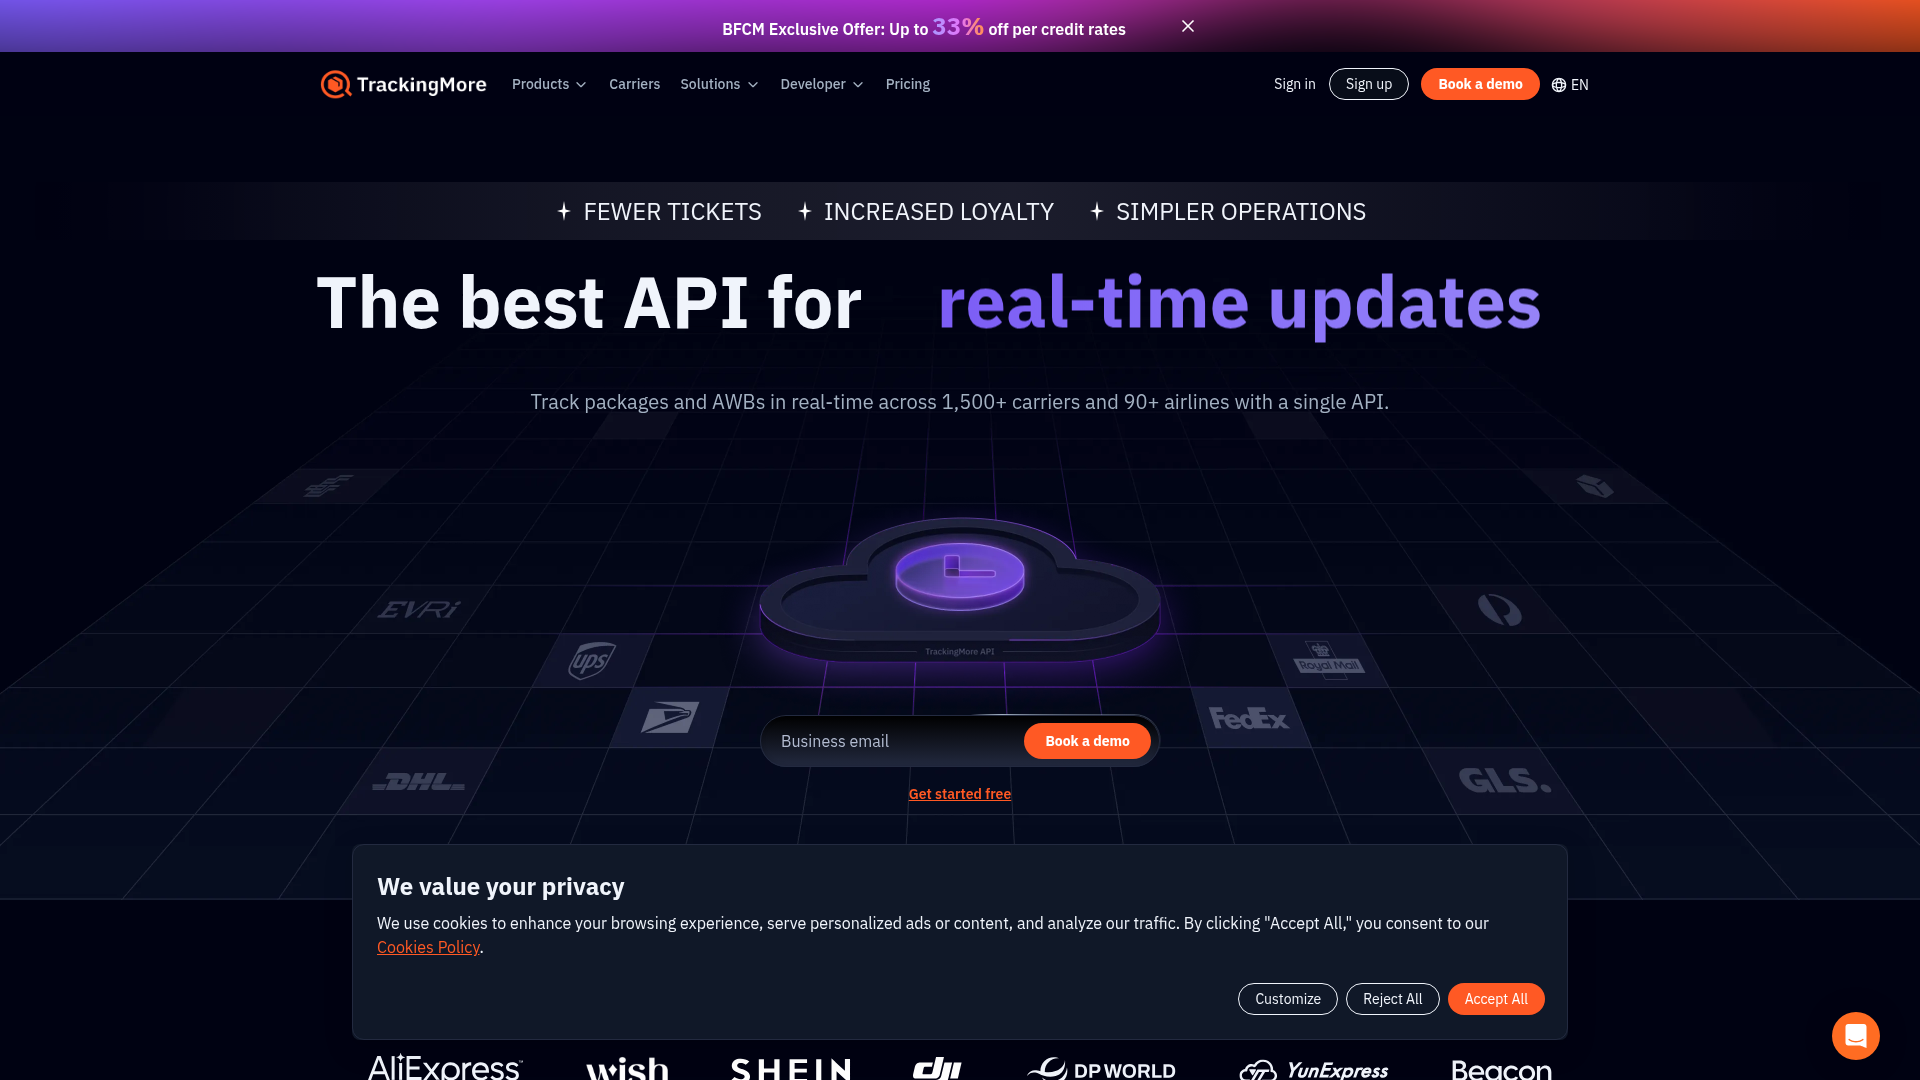Open the Pricing page
The image size is (1920, 1080).
point(907,84)
